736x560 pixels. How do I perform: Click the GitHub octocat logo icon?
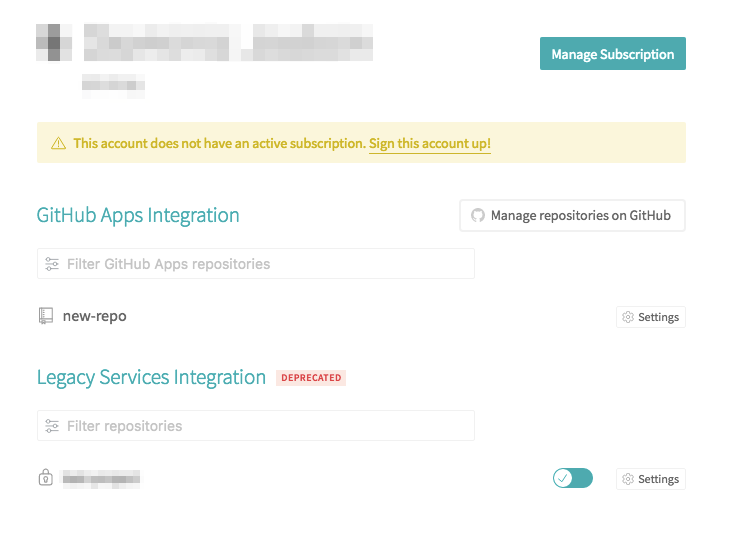pos(478,215)
